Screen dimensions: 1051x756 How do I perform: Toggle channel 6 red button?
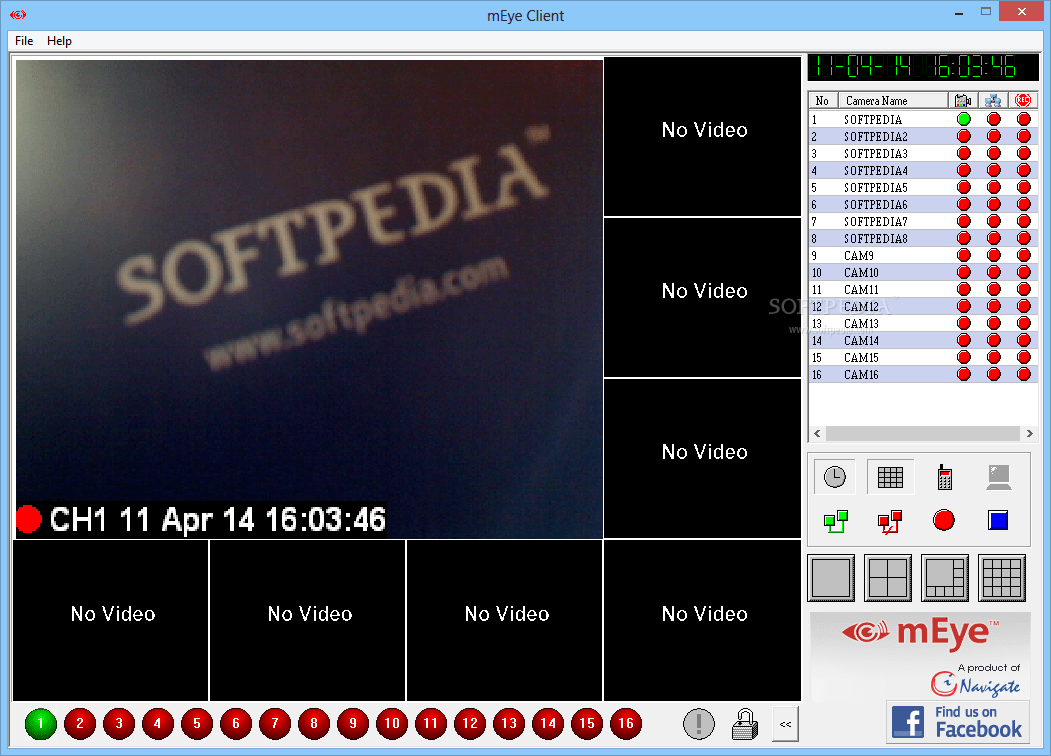coord(235,724)
